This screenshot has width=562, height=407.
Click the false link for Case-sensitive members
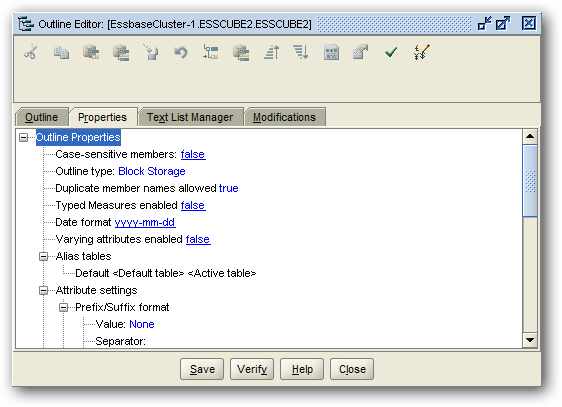click(x=193, y=154)
